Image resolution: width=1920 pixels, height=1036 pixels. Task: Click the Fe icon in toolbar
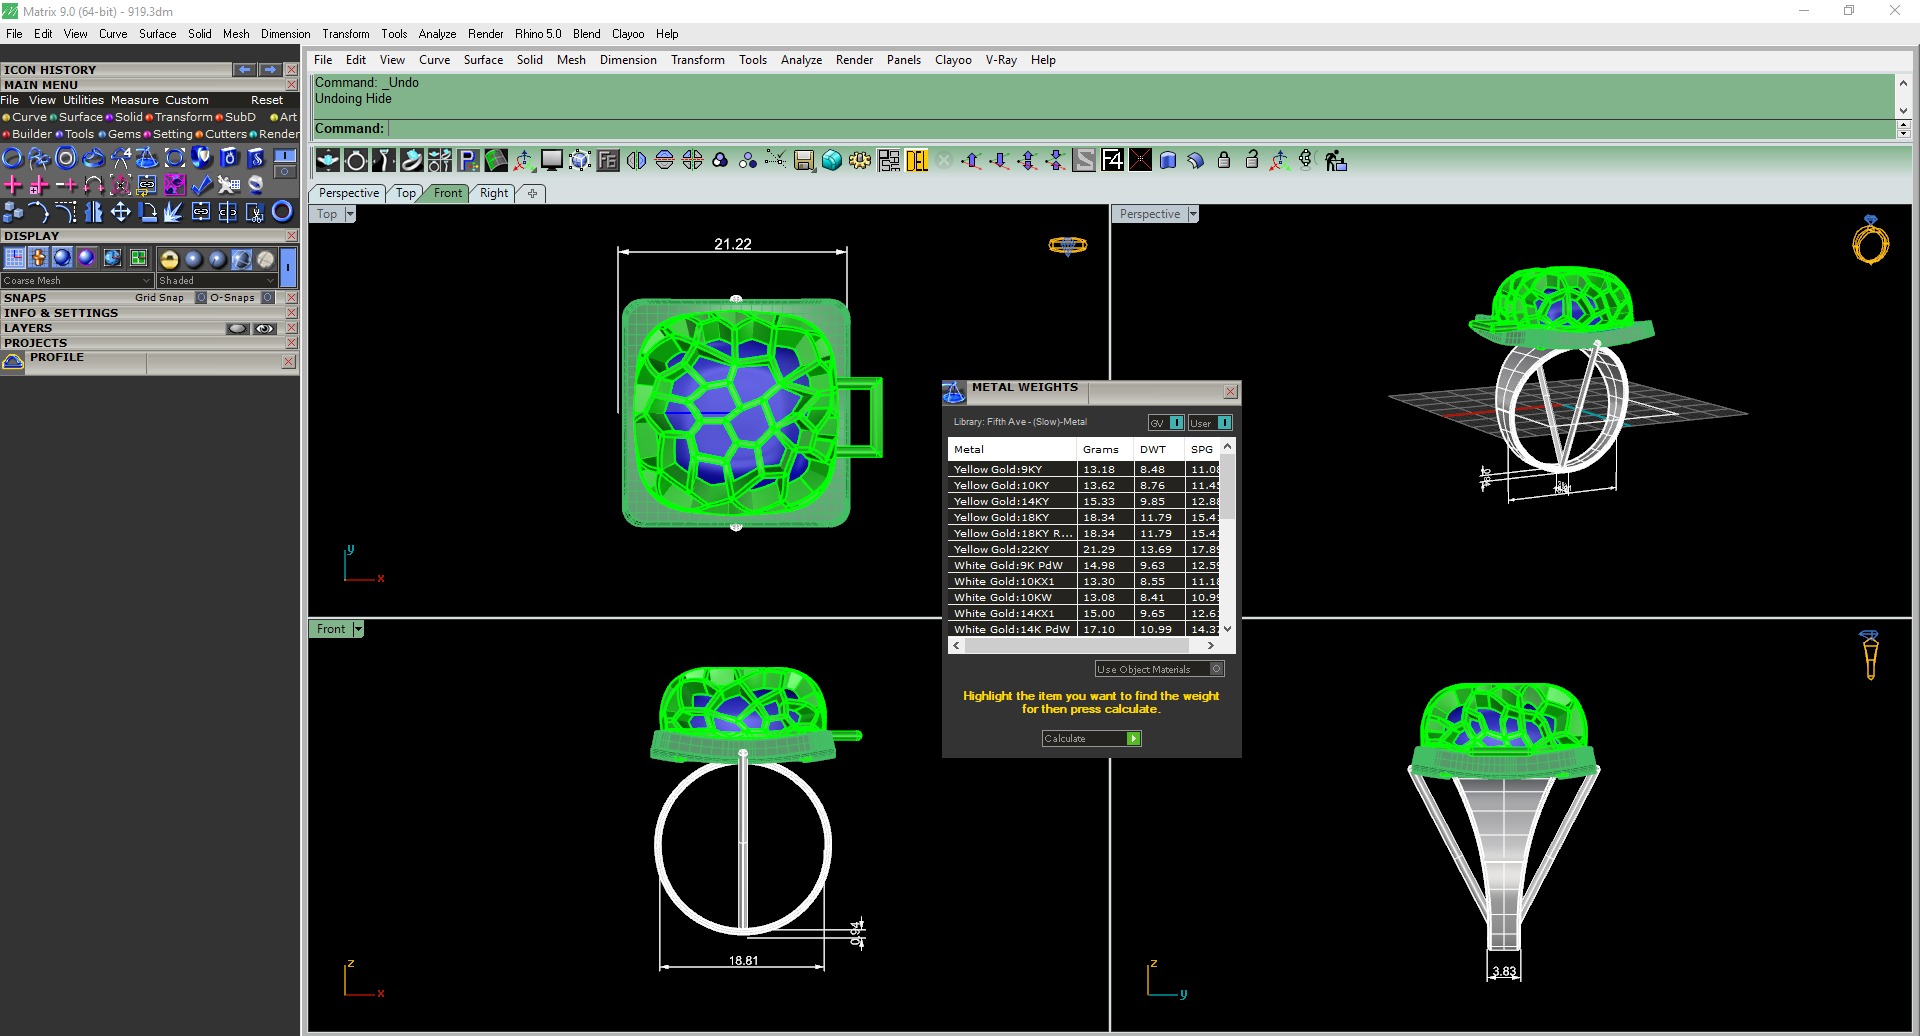point(608,160)
